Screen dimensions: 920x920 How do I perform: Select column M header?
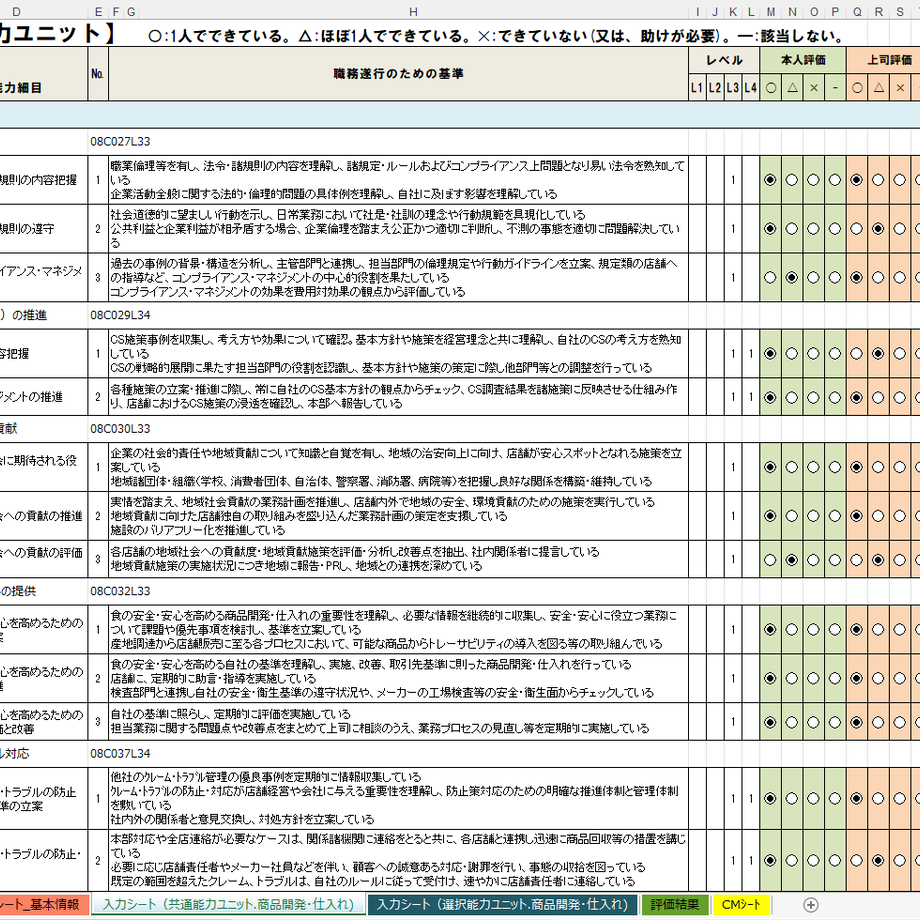pos(770,12)
